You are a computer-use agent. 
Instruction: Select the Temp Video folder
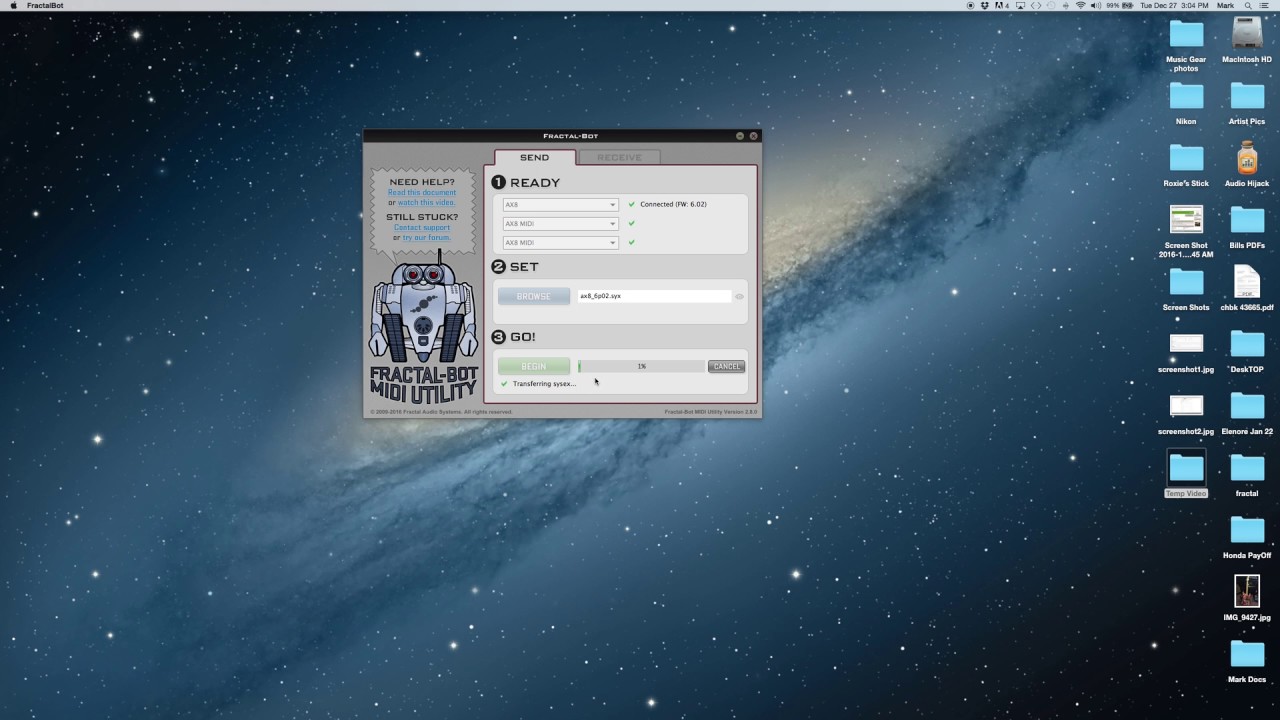(x=1186, y=468)
